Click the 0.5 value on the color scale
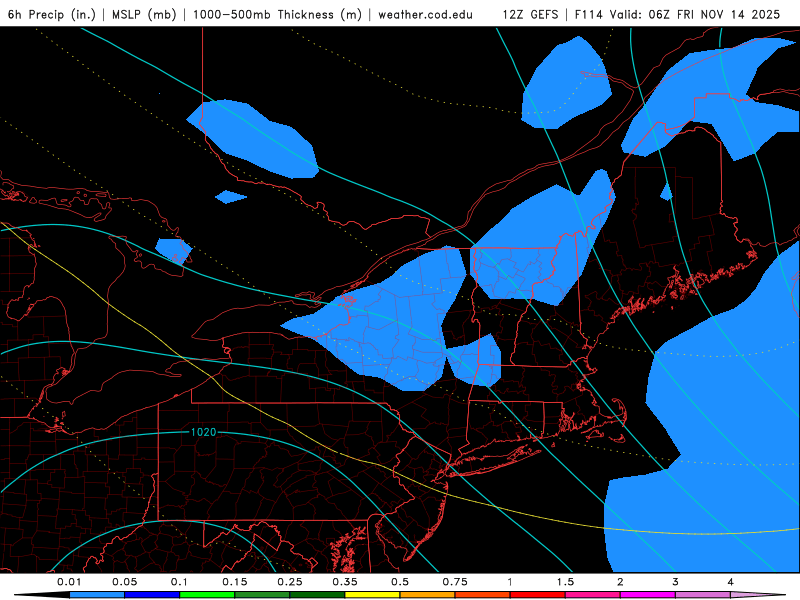 [x=400, y=582]
